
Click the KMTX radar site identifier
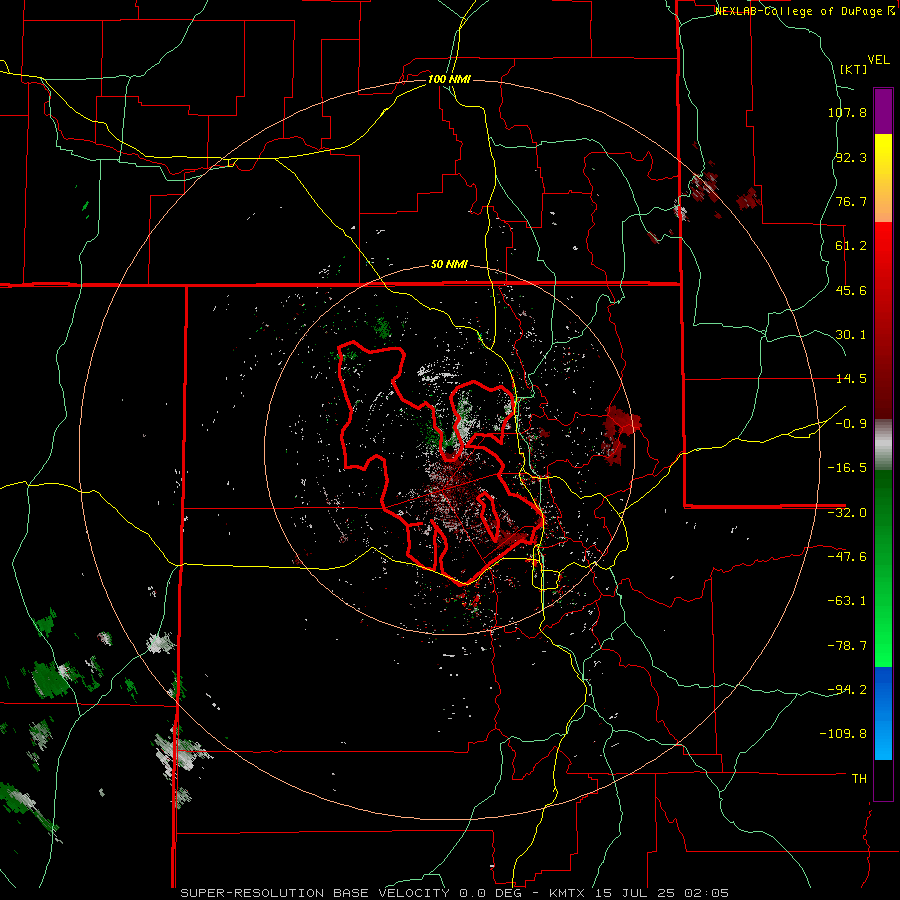(x=565, y=893)
